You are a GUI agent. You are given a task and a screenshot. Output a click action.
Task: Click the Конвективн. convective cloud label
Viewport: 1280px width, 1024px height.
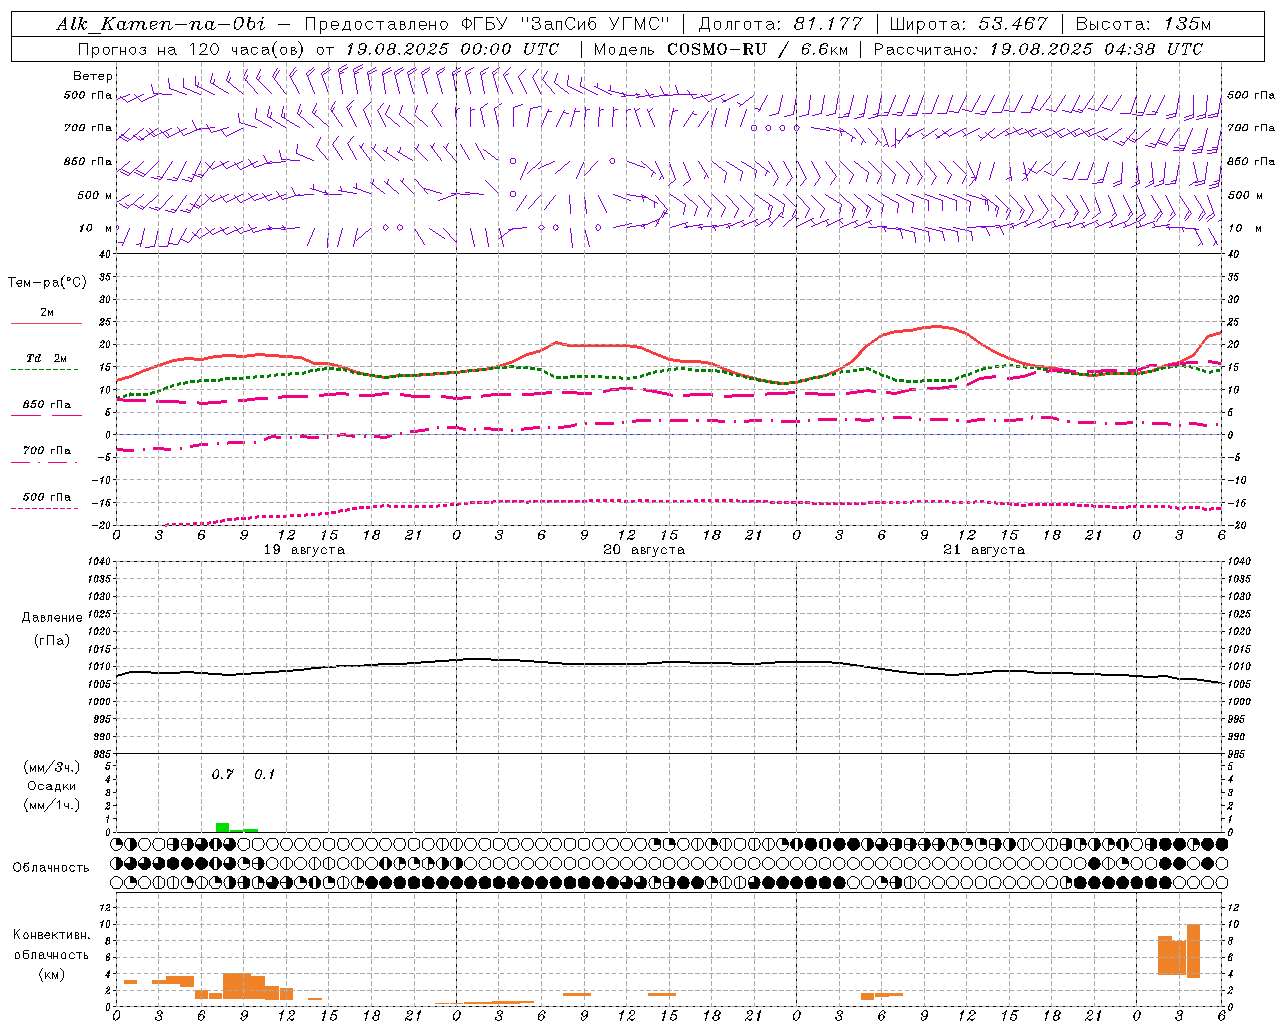(x=51, y=935)
